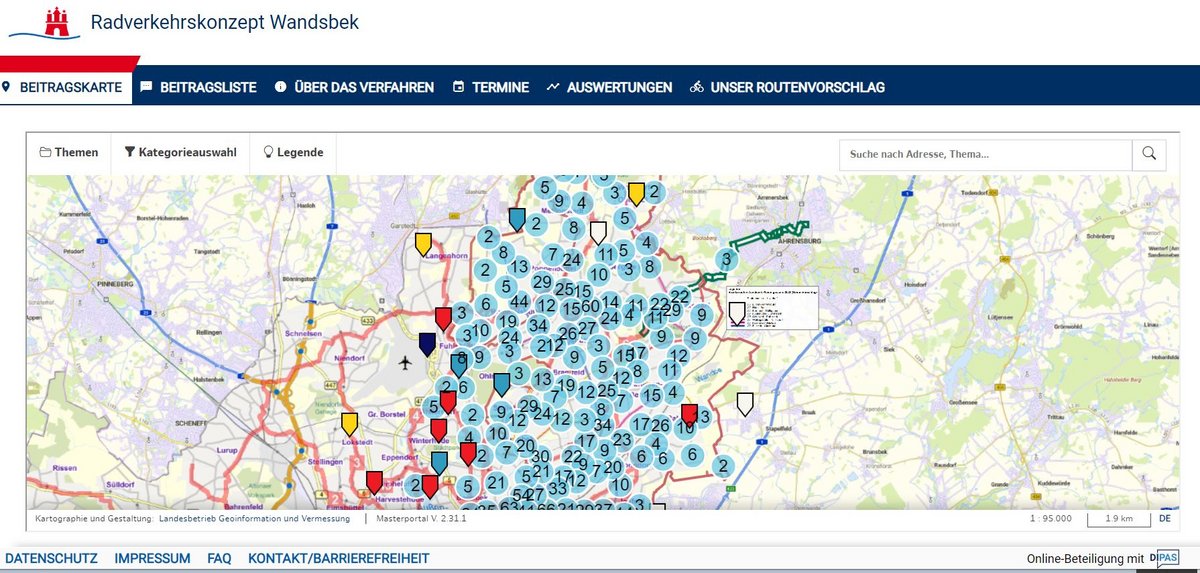
Task: Click the yellow marker near Lokstedt
Action: point(349,424)
